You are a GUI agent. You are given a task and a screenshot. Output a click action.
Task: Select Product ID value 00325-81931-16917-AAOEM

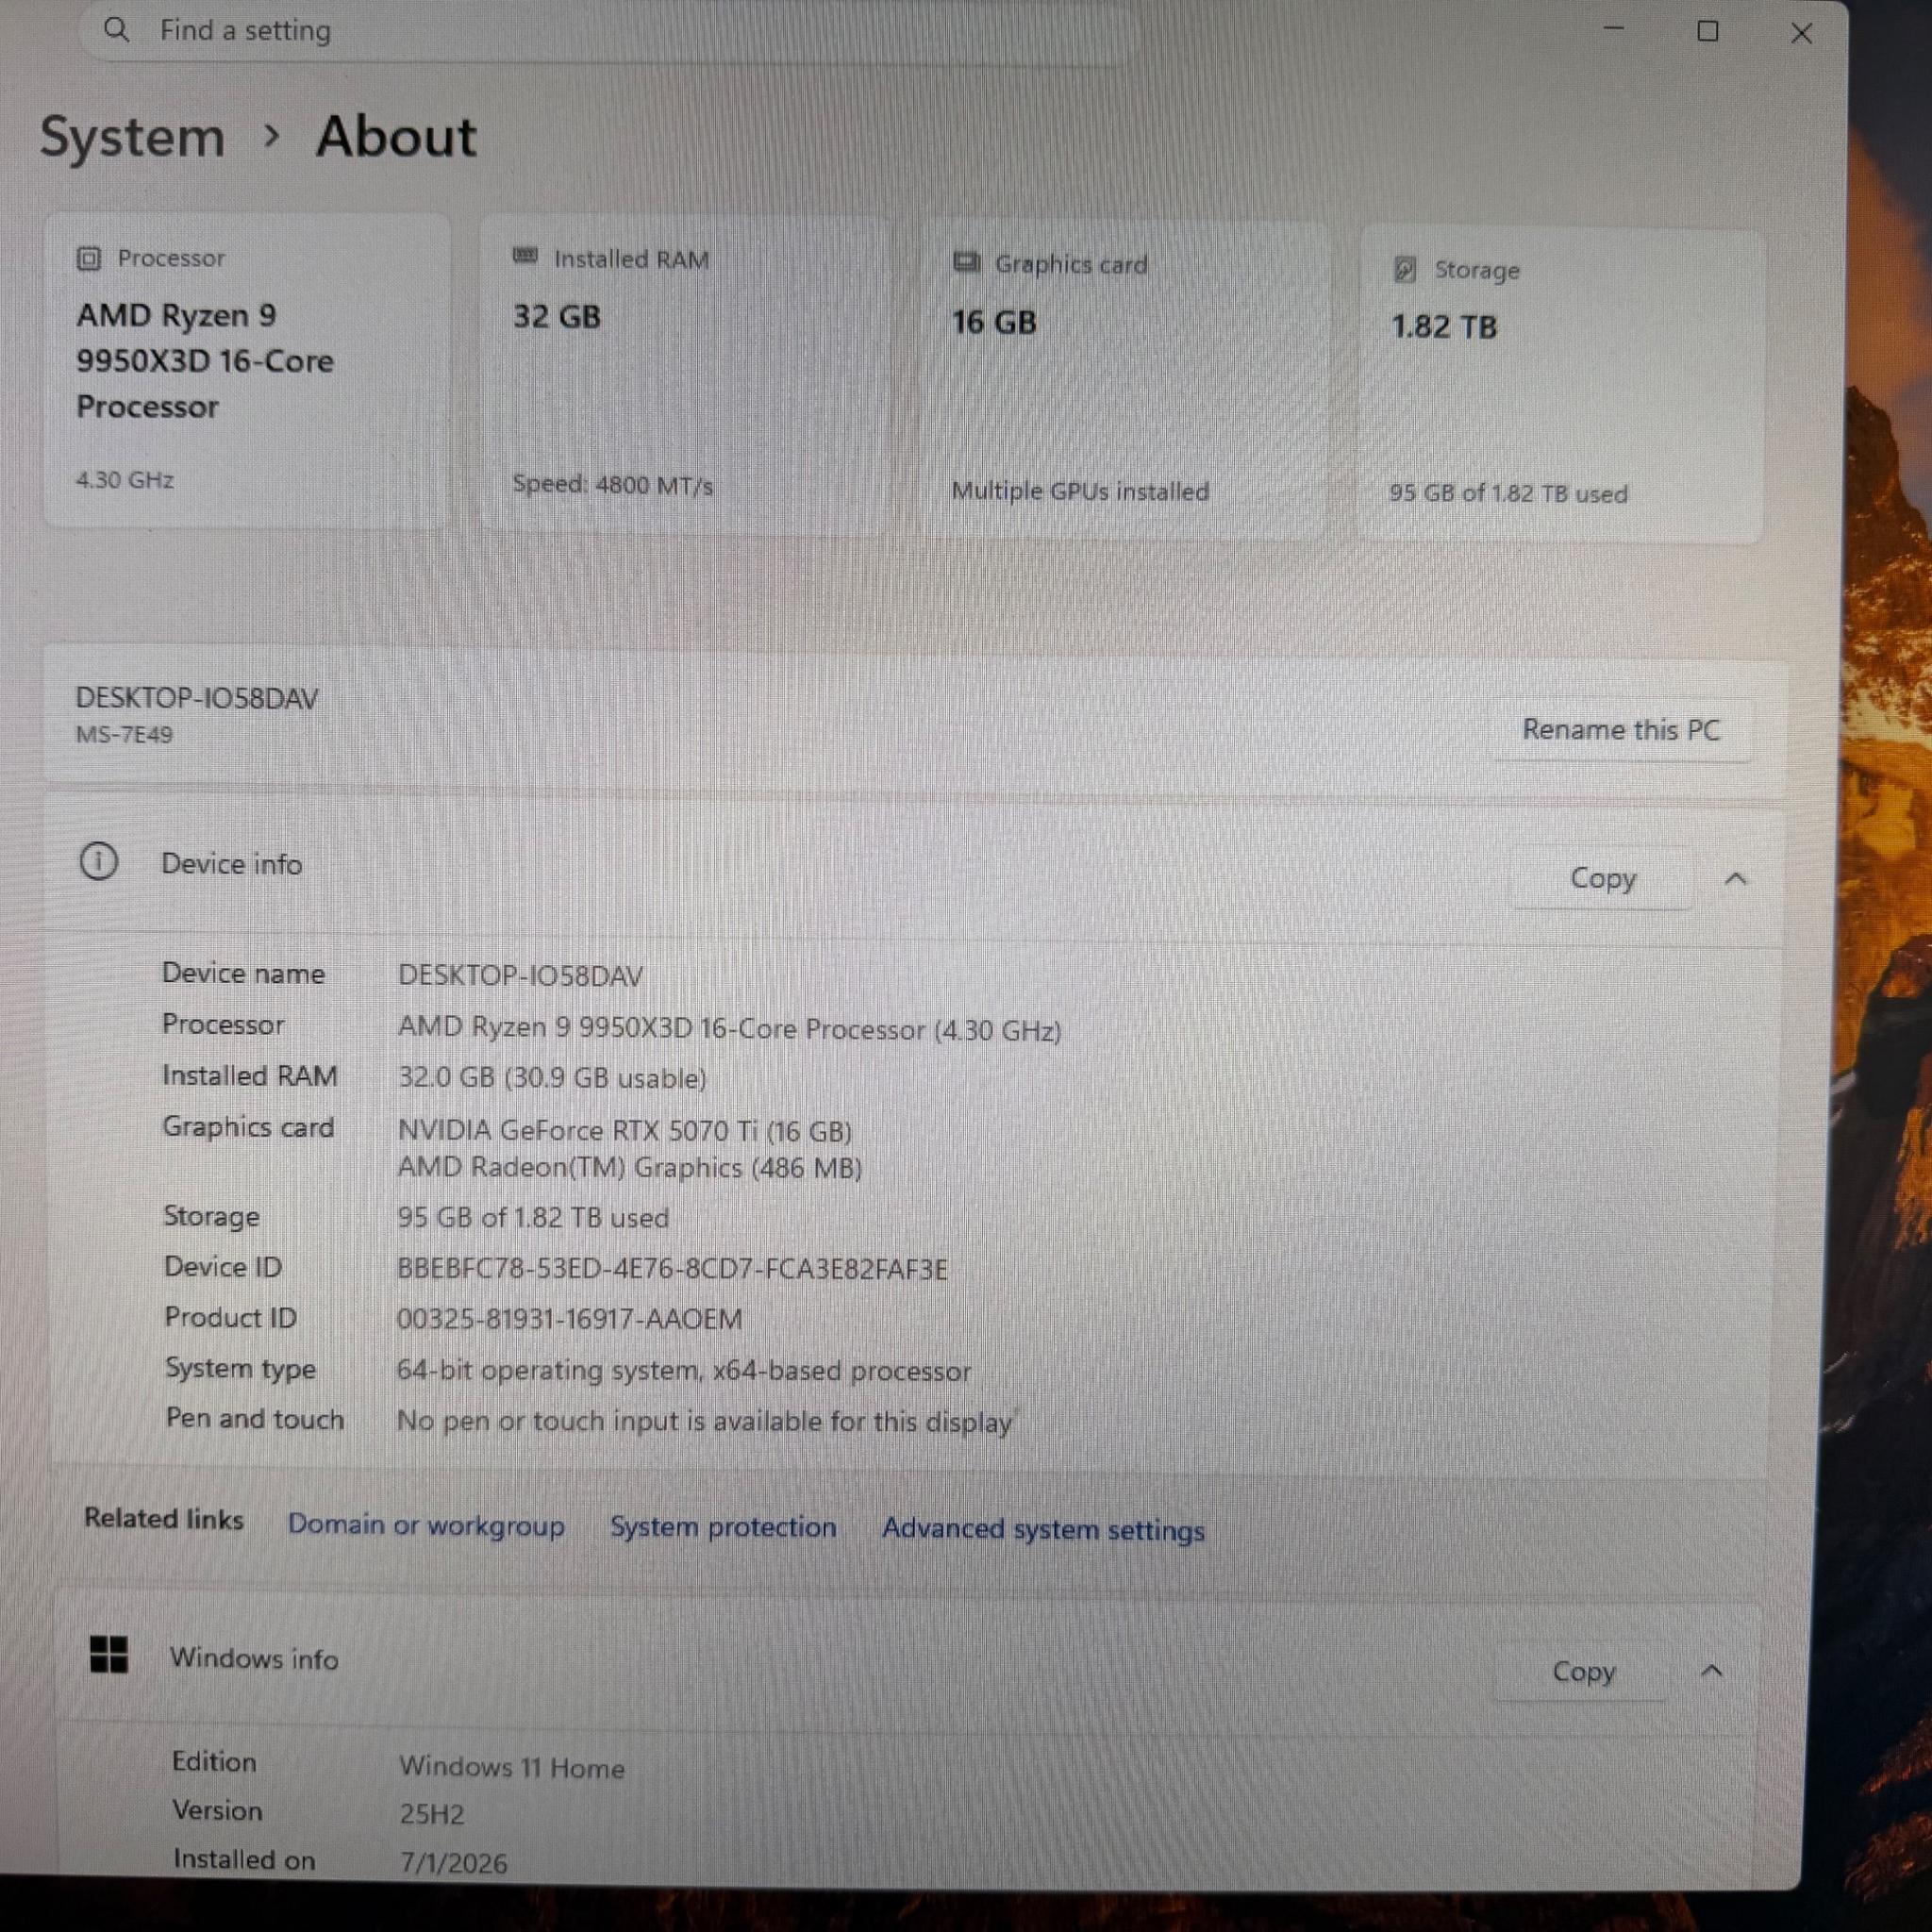tap(569, 1319)
